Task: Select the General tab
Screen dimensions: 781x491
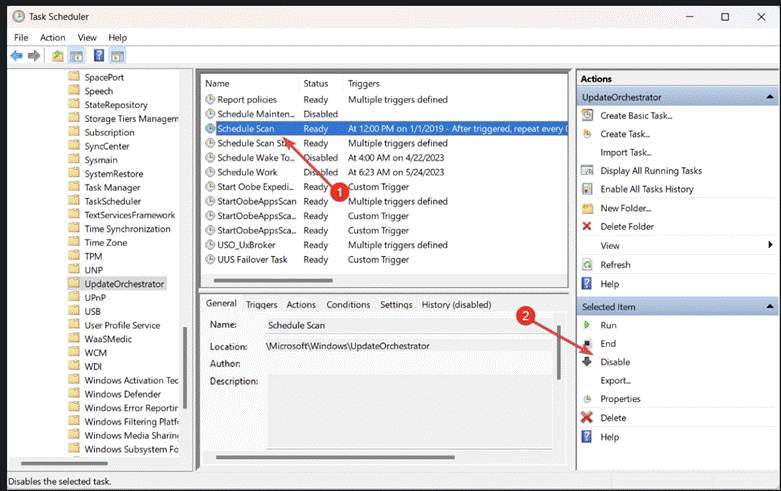Action: click(221, 303)
